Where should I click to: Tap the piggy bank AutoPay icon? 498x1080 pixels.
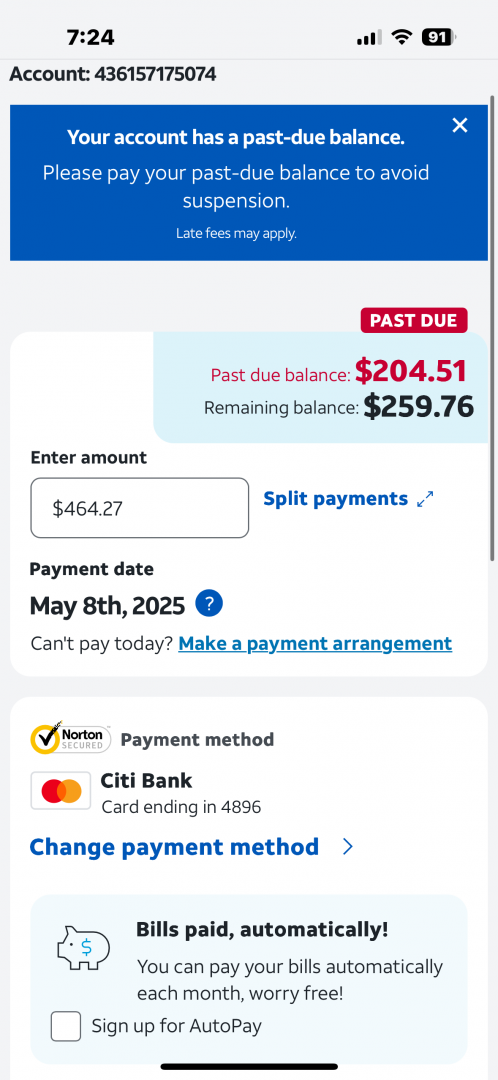coord(83,948)
